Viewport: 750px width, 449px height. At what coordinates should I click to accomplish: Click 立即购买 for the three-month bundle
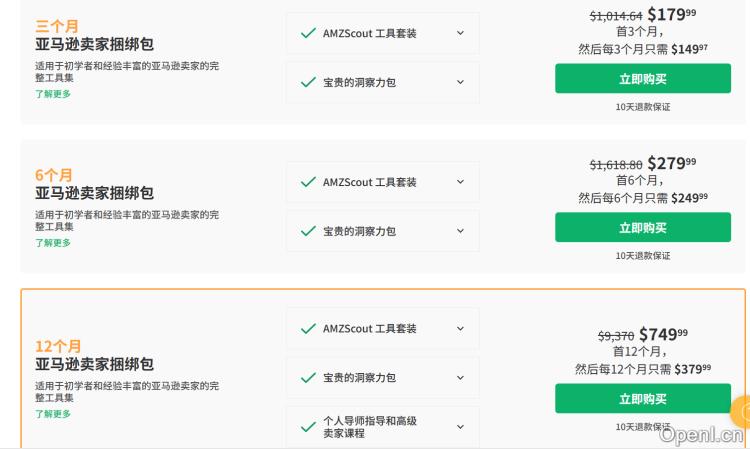(643, 79)
